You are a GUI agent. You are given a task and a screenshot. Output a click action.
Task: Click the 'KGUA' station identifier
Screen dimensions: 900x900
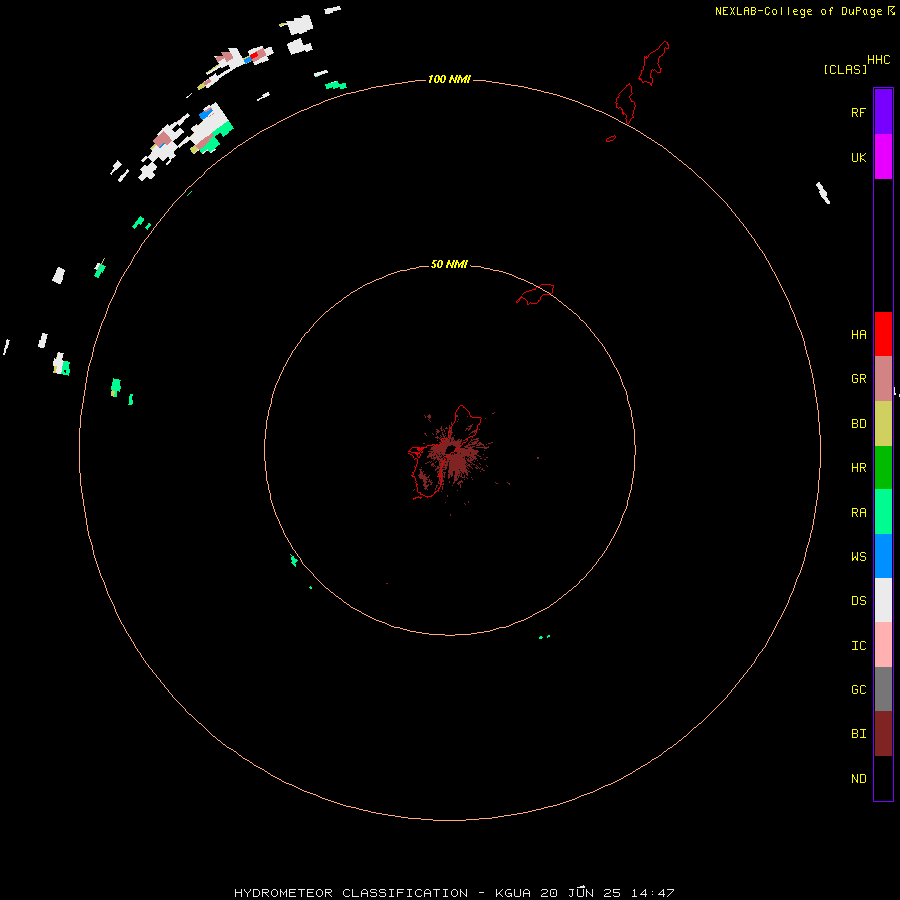[513, 893]
